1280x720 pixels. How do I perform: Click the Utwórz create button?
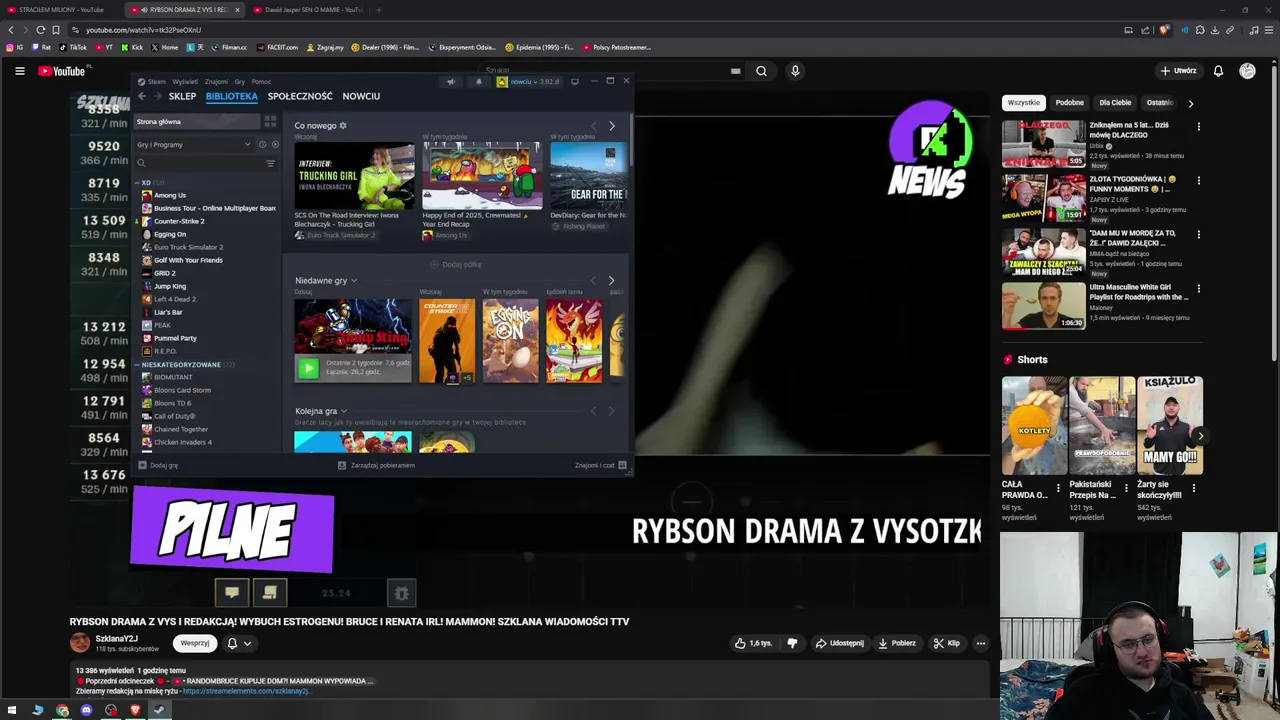pyautogui.click(x=1178, y=71)
